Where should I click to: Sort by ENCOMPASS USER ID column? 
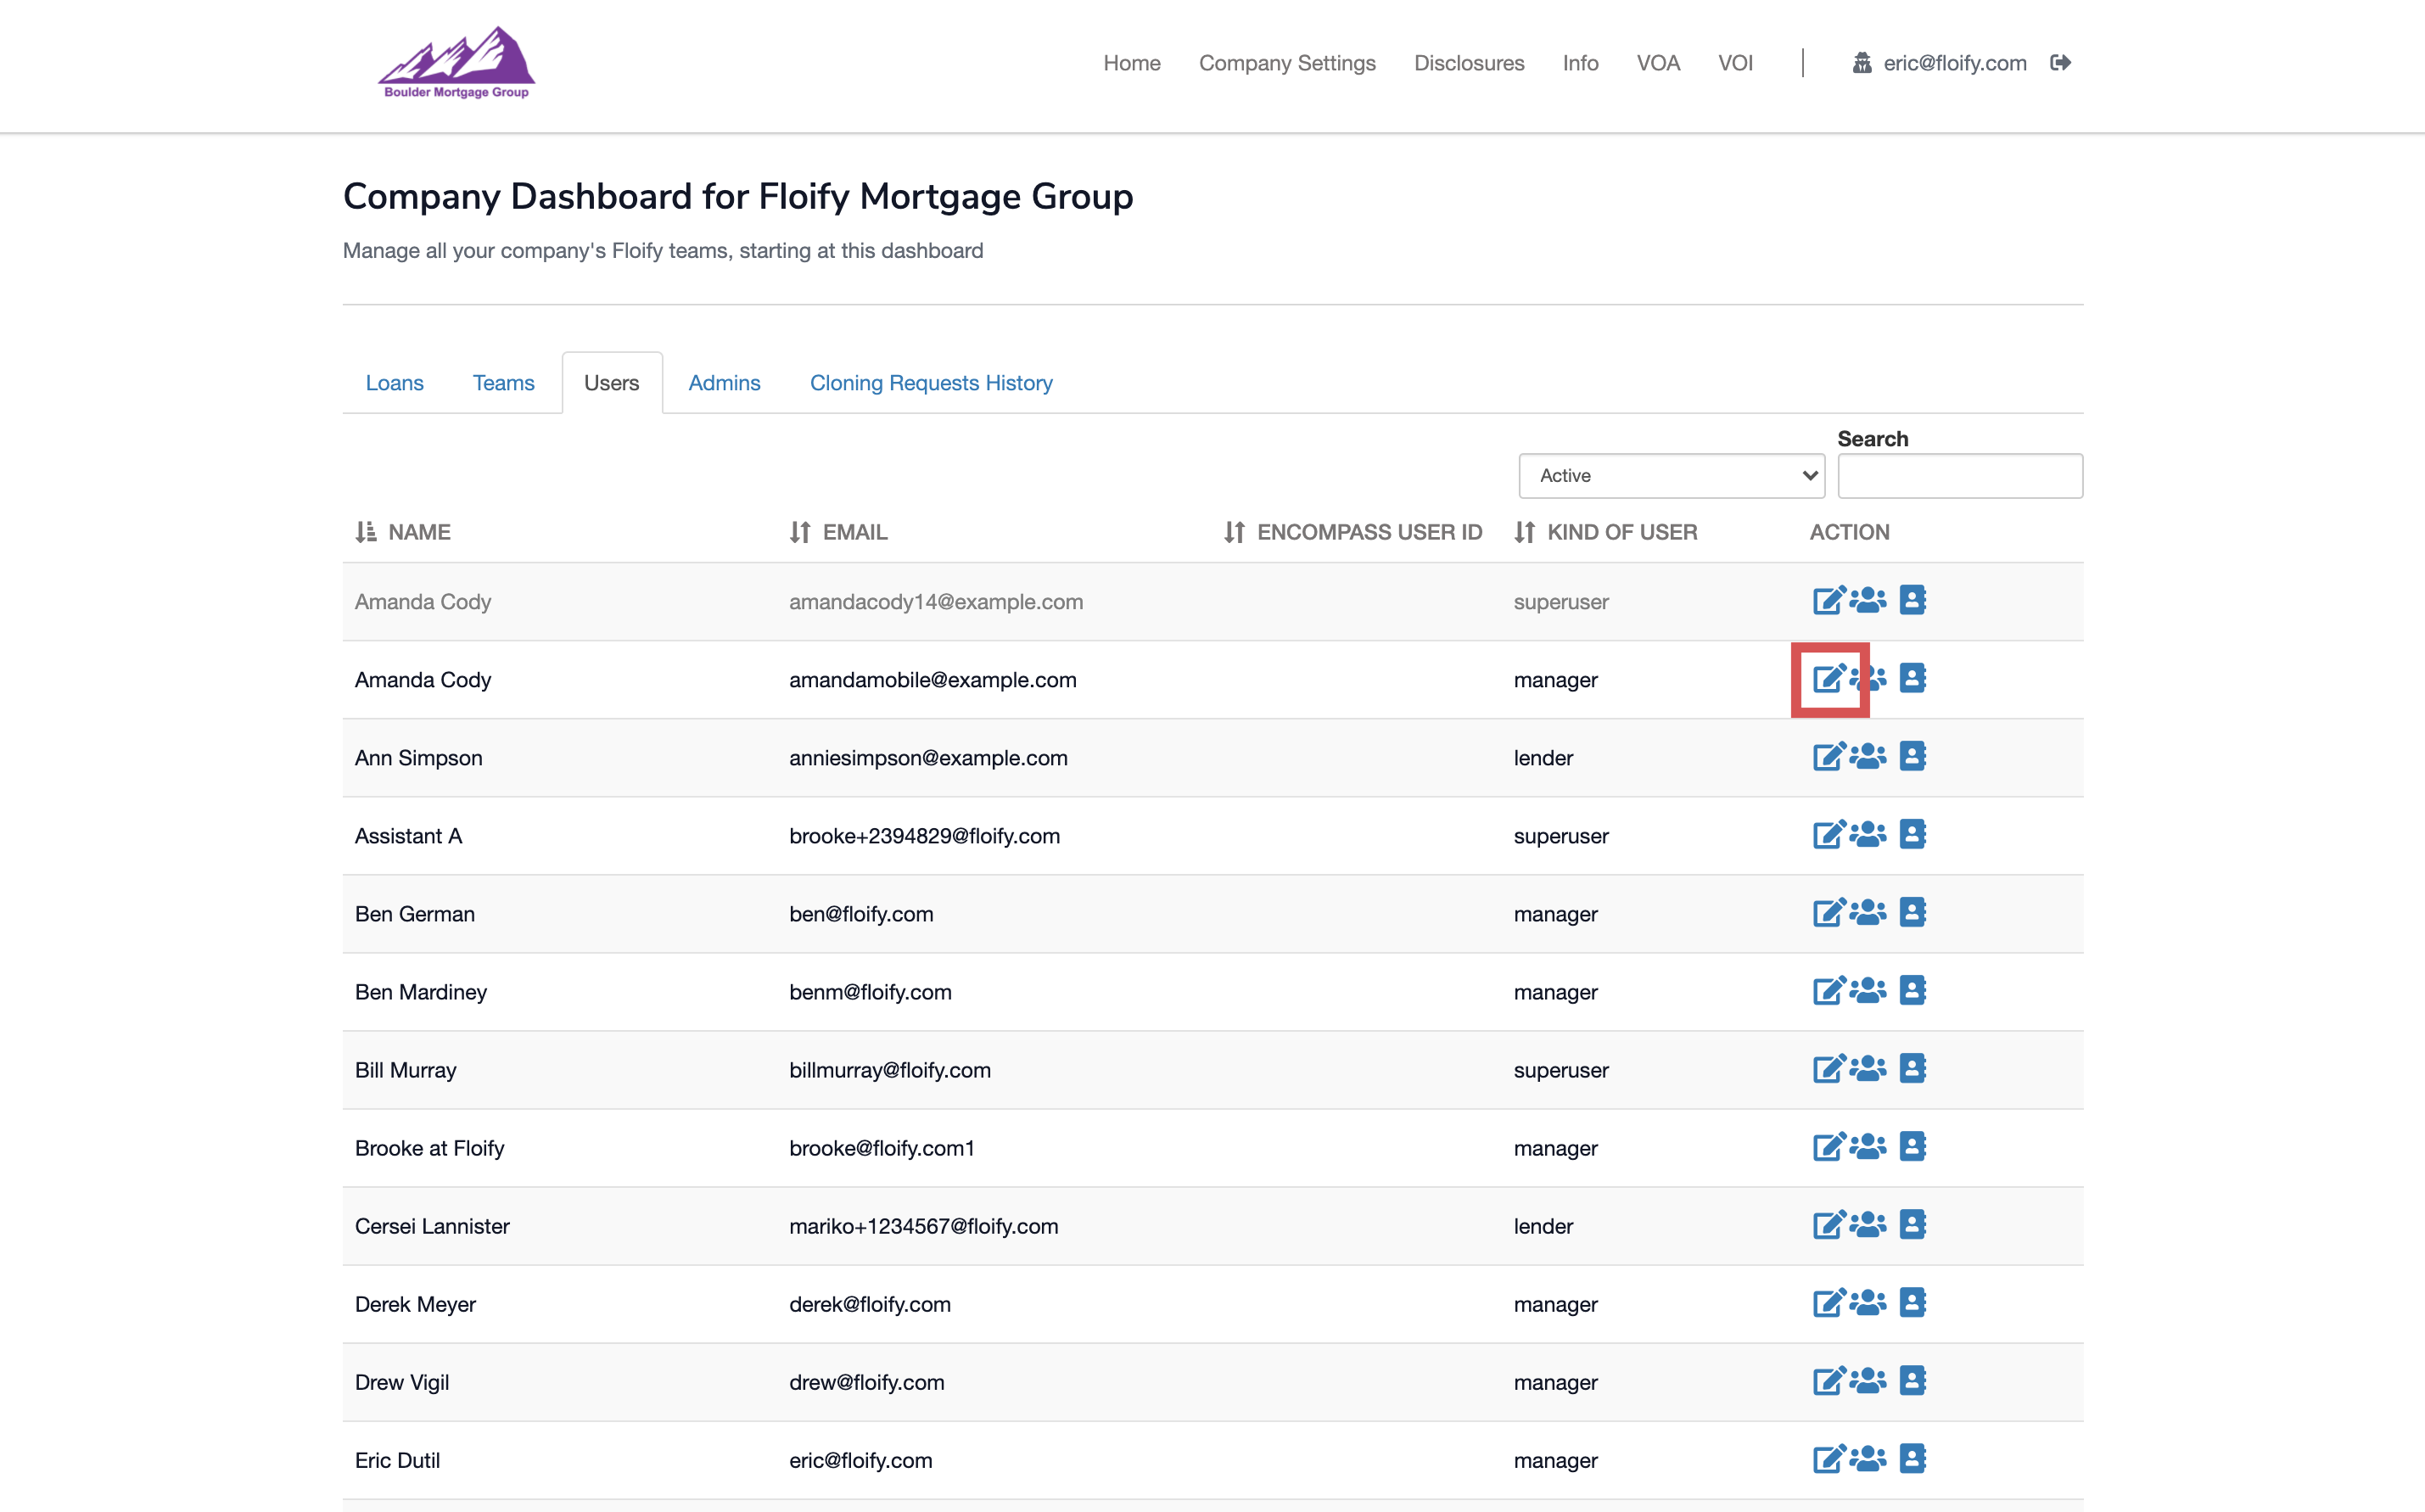1353,532
